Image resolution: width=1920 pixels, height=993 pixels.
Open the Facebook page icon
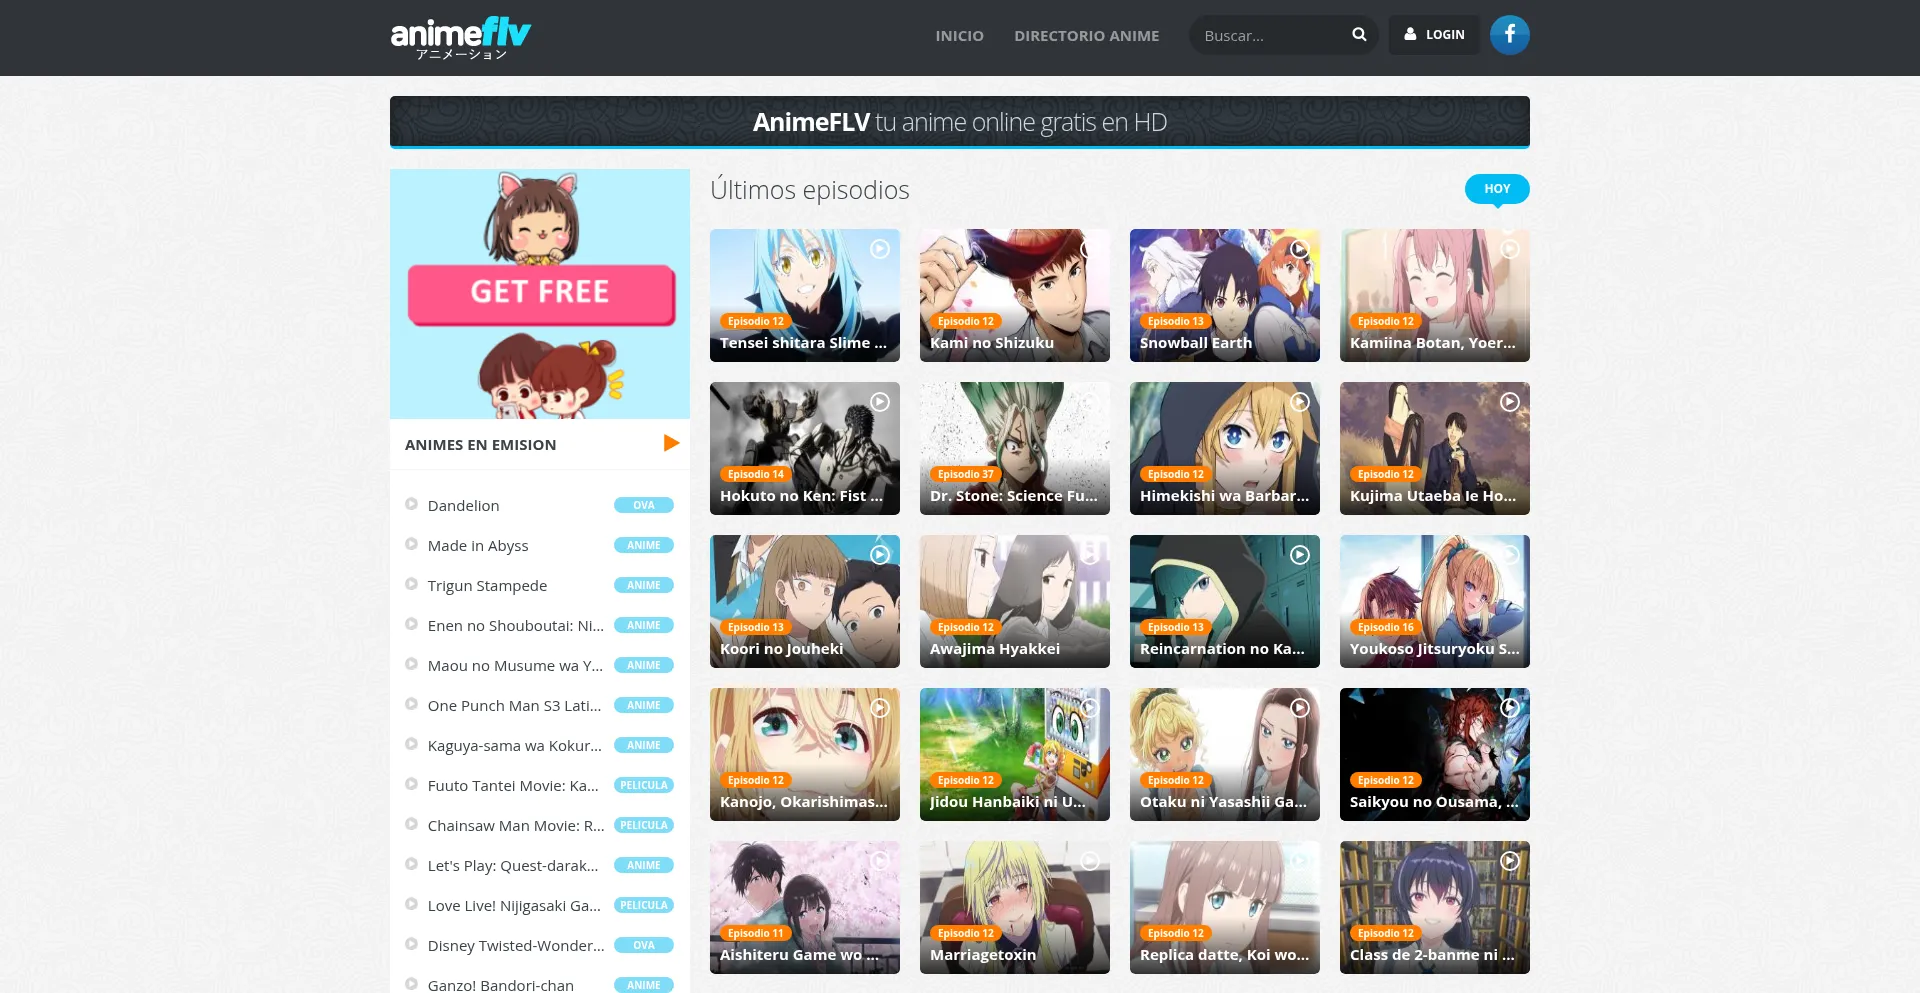click(x=1510, y=35)
